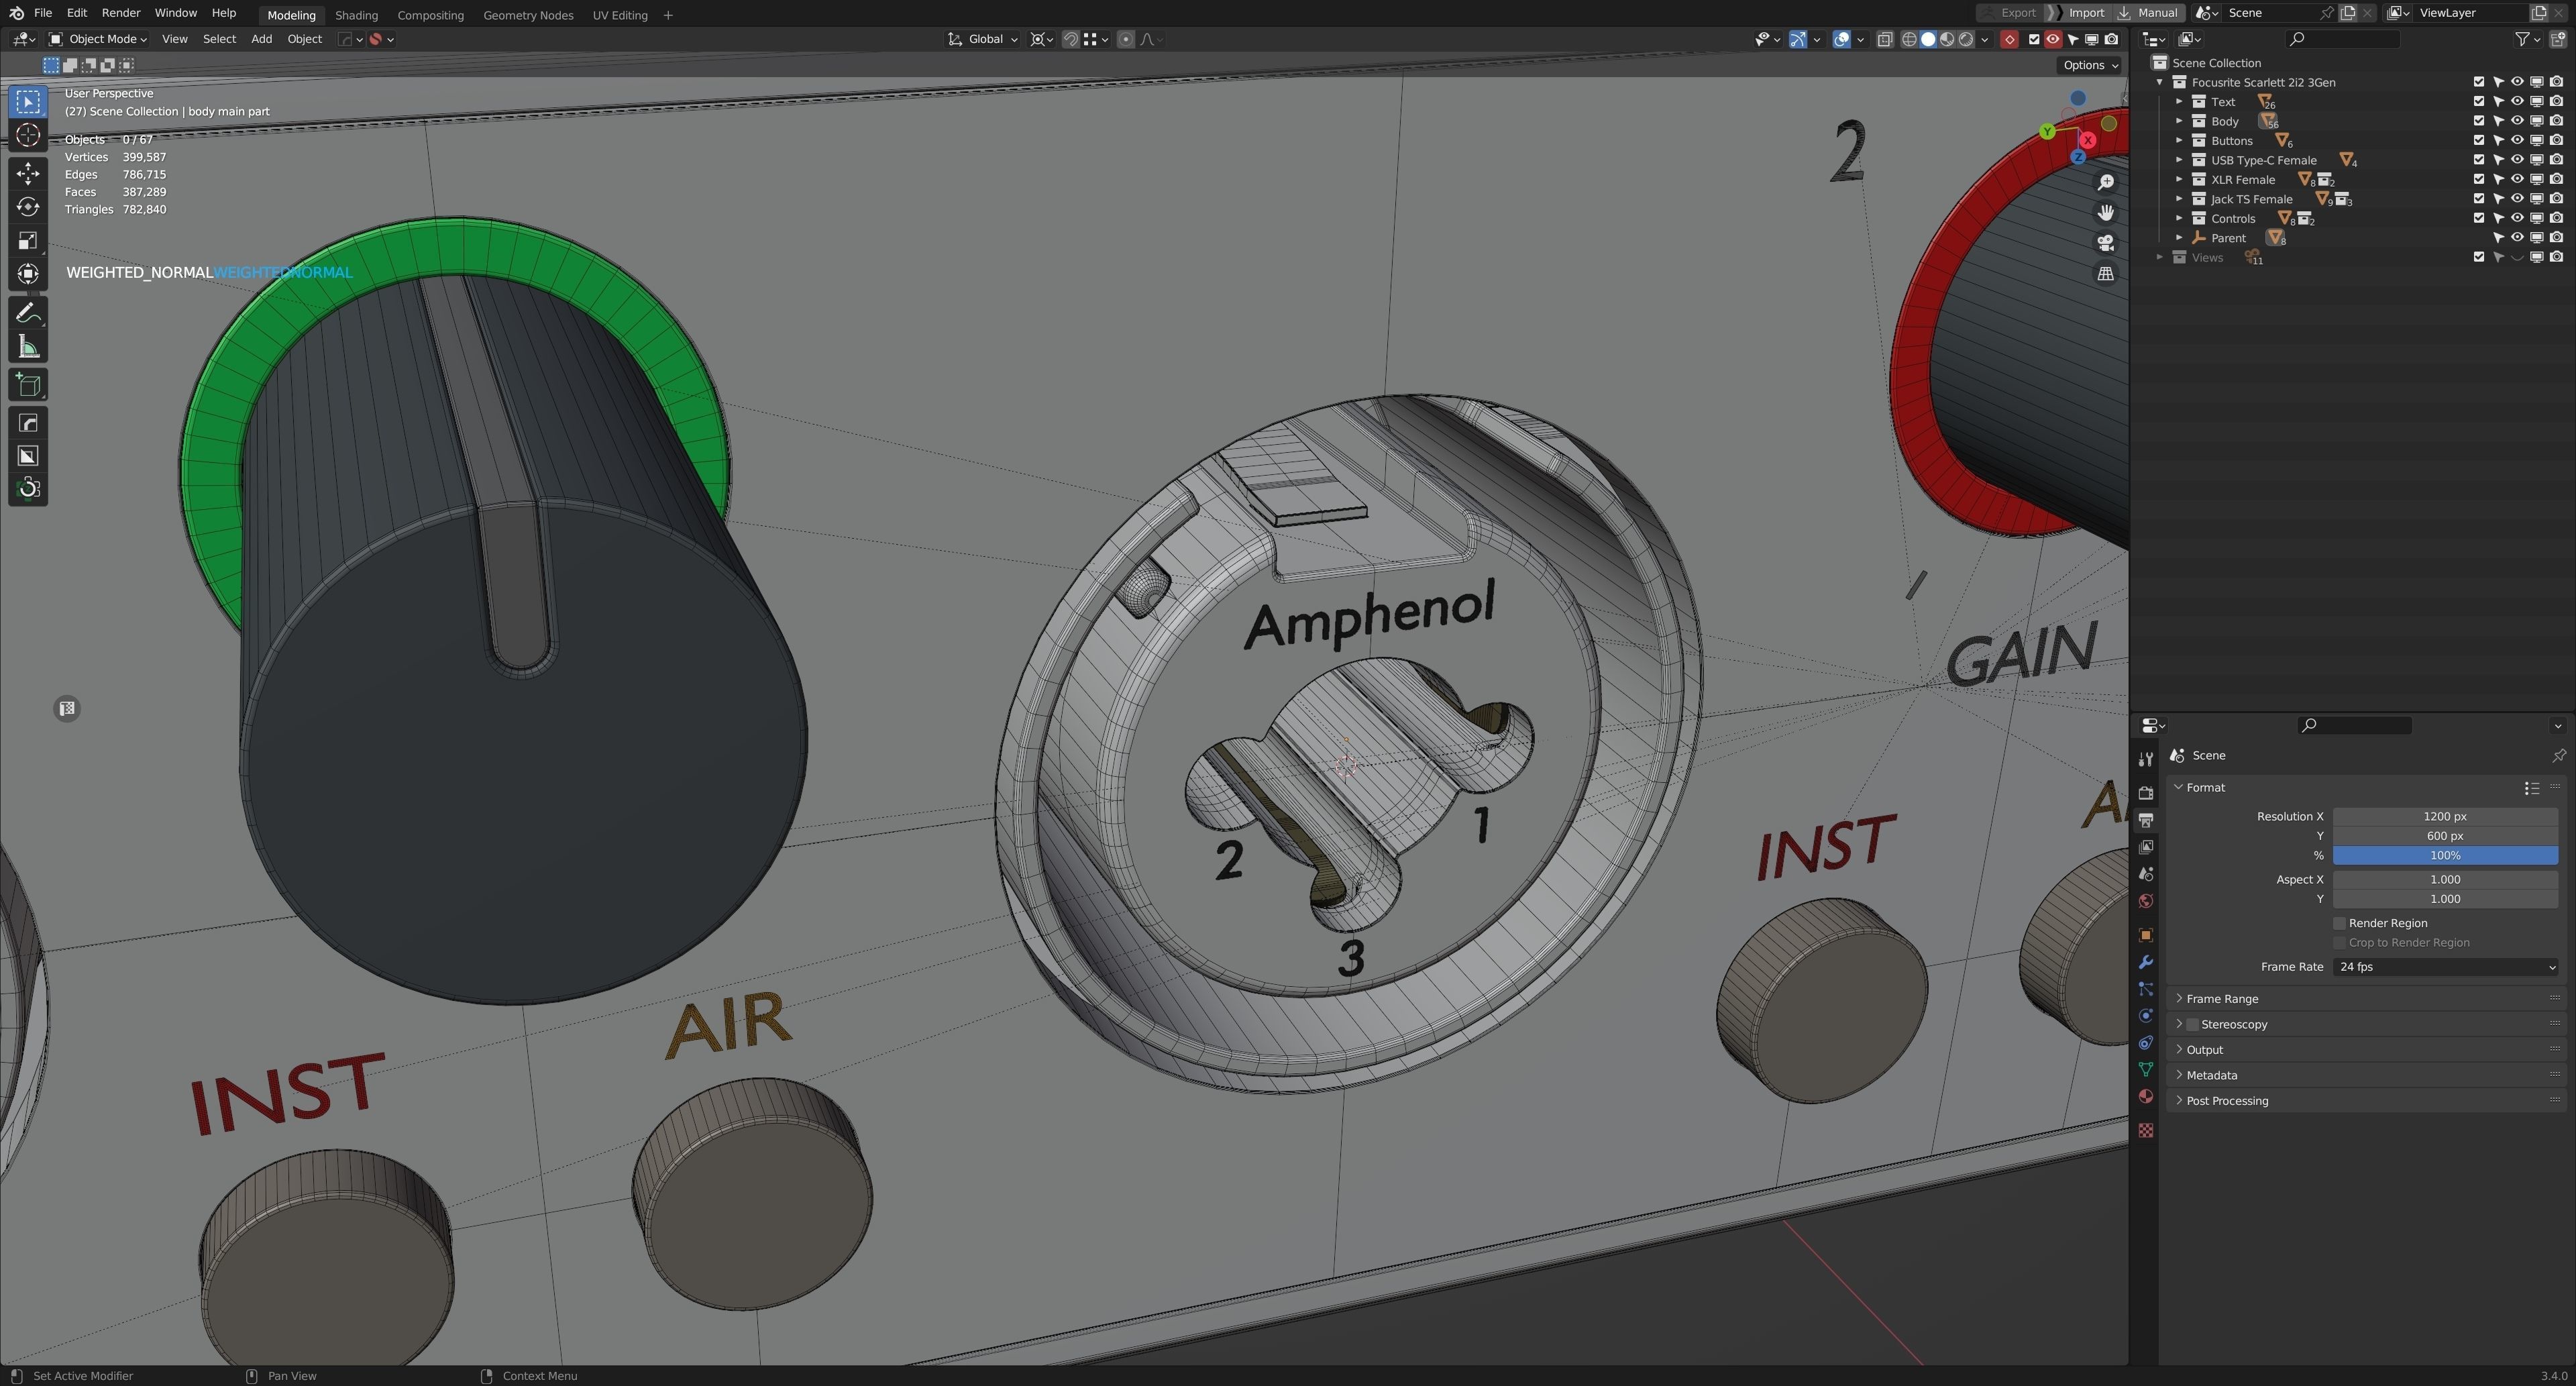Switch to the Geometry Nodes workspace tab
The height and width of the screenshot is (1386, 2576).
click(528, 15)
